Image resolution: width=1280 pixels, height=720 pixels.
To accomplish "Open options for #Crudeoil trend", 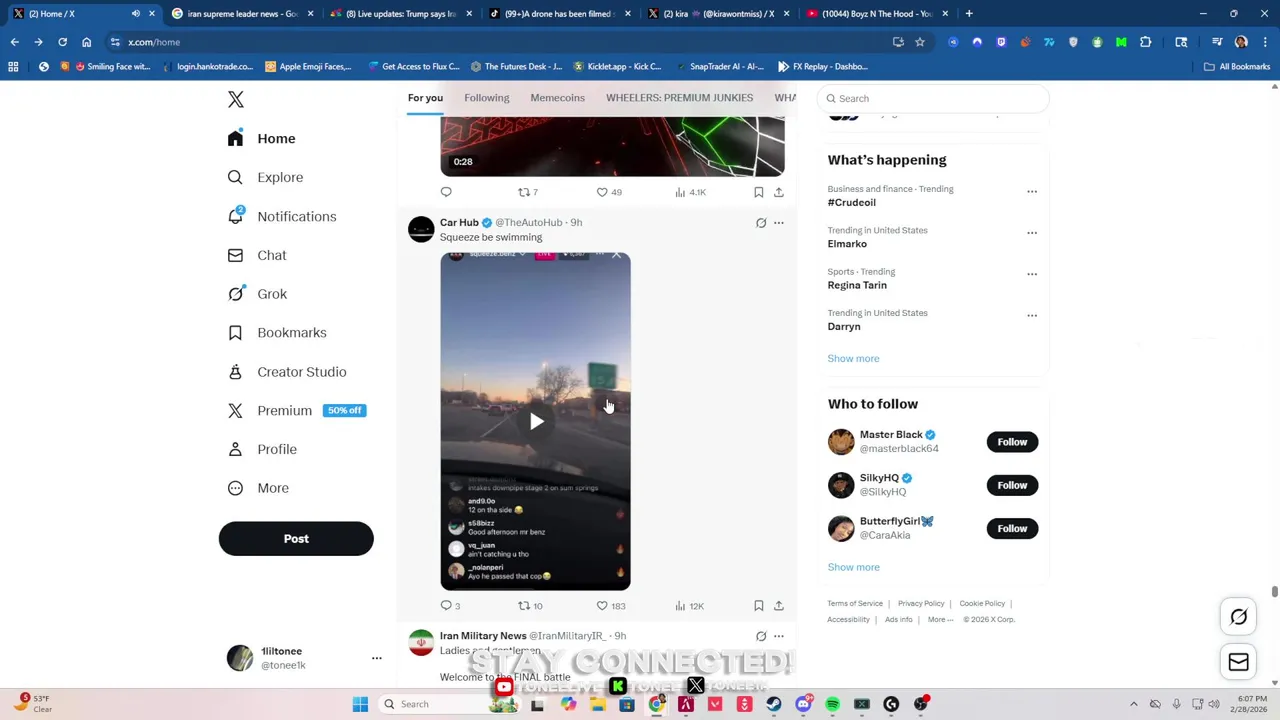I will 1032,191.
